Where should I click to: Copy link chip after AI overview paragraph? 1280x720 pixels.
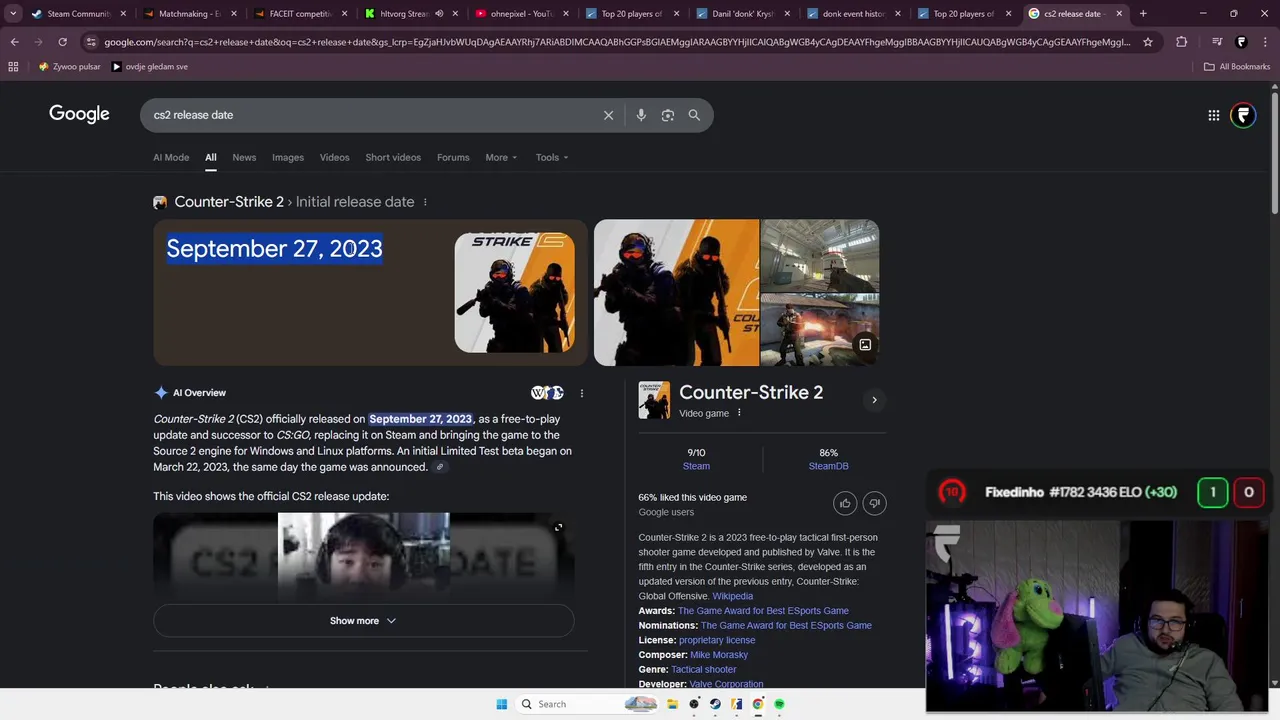tap(439, 467)
